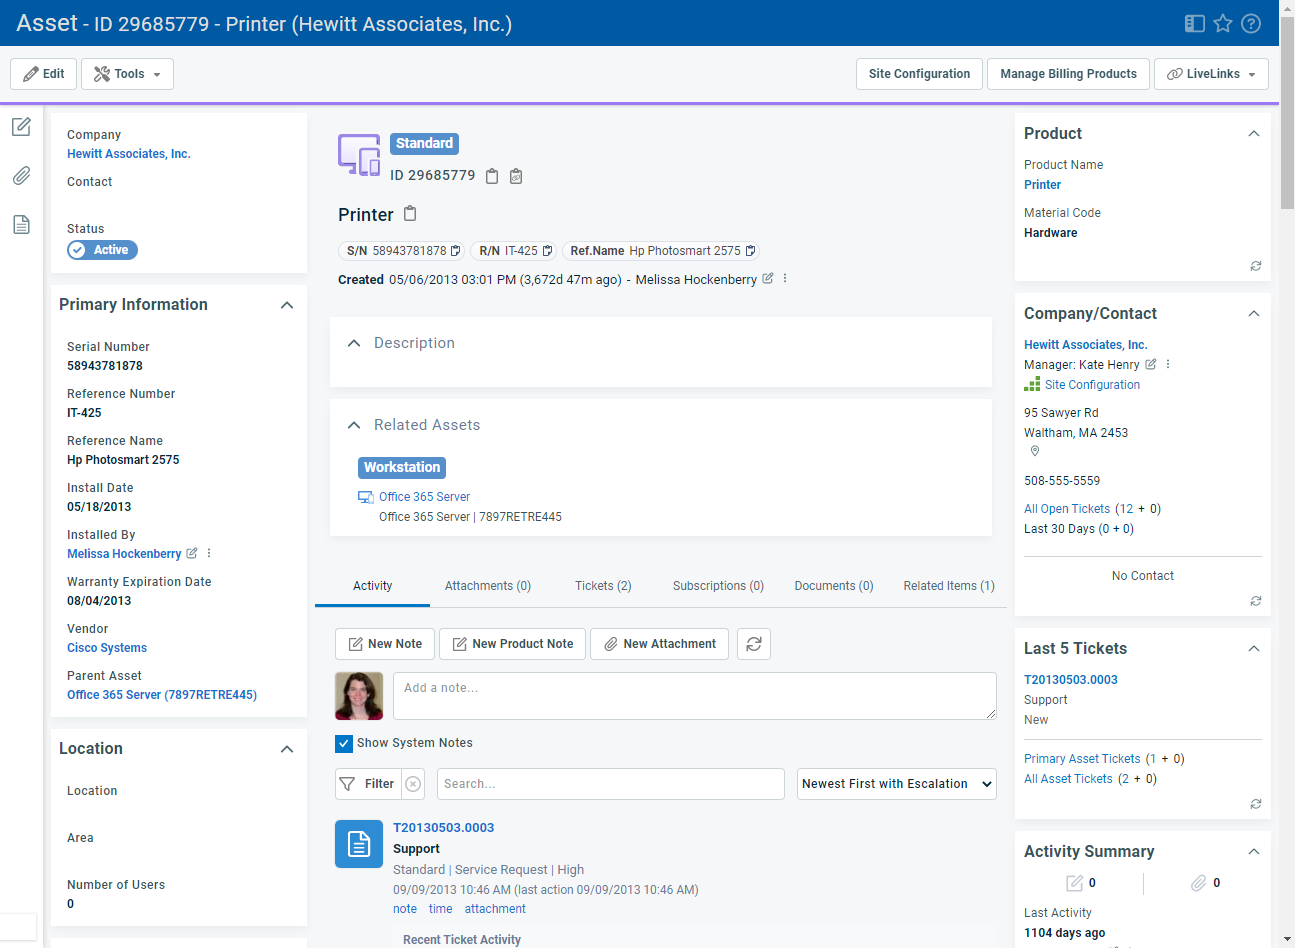Viewport: 1295px width, 948px height.
Task: Edit Installed By Melissa Hockenberry icon
Action: tap(192, 553)
